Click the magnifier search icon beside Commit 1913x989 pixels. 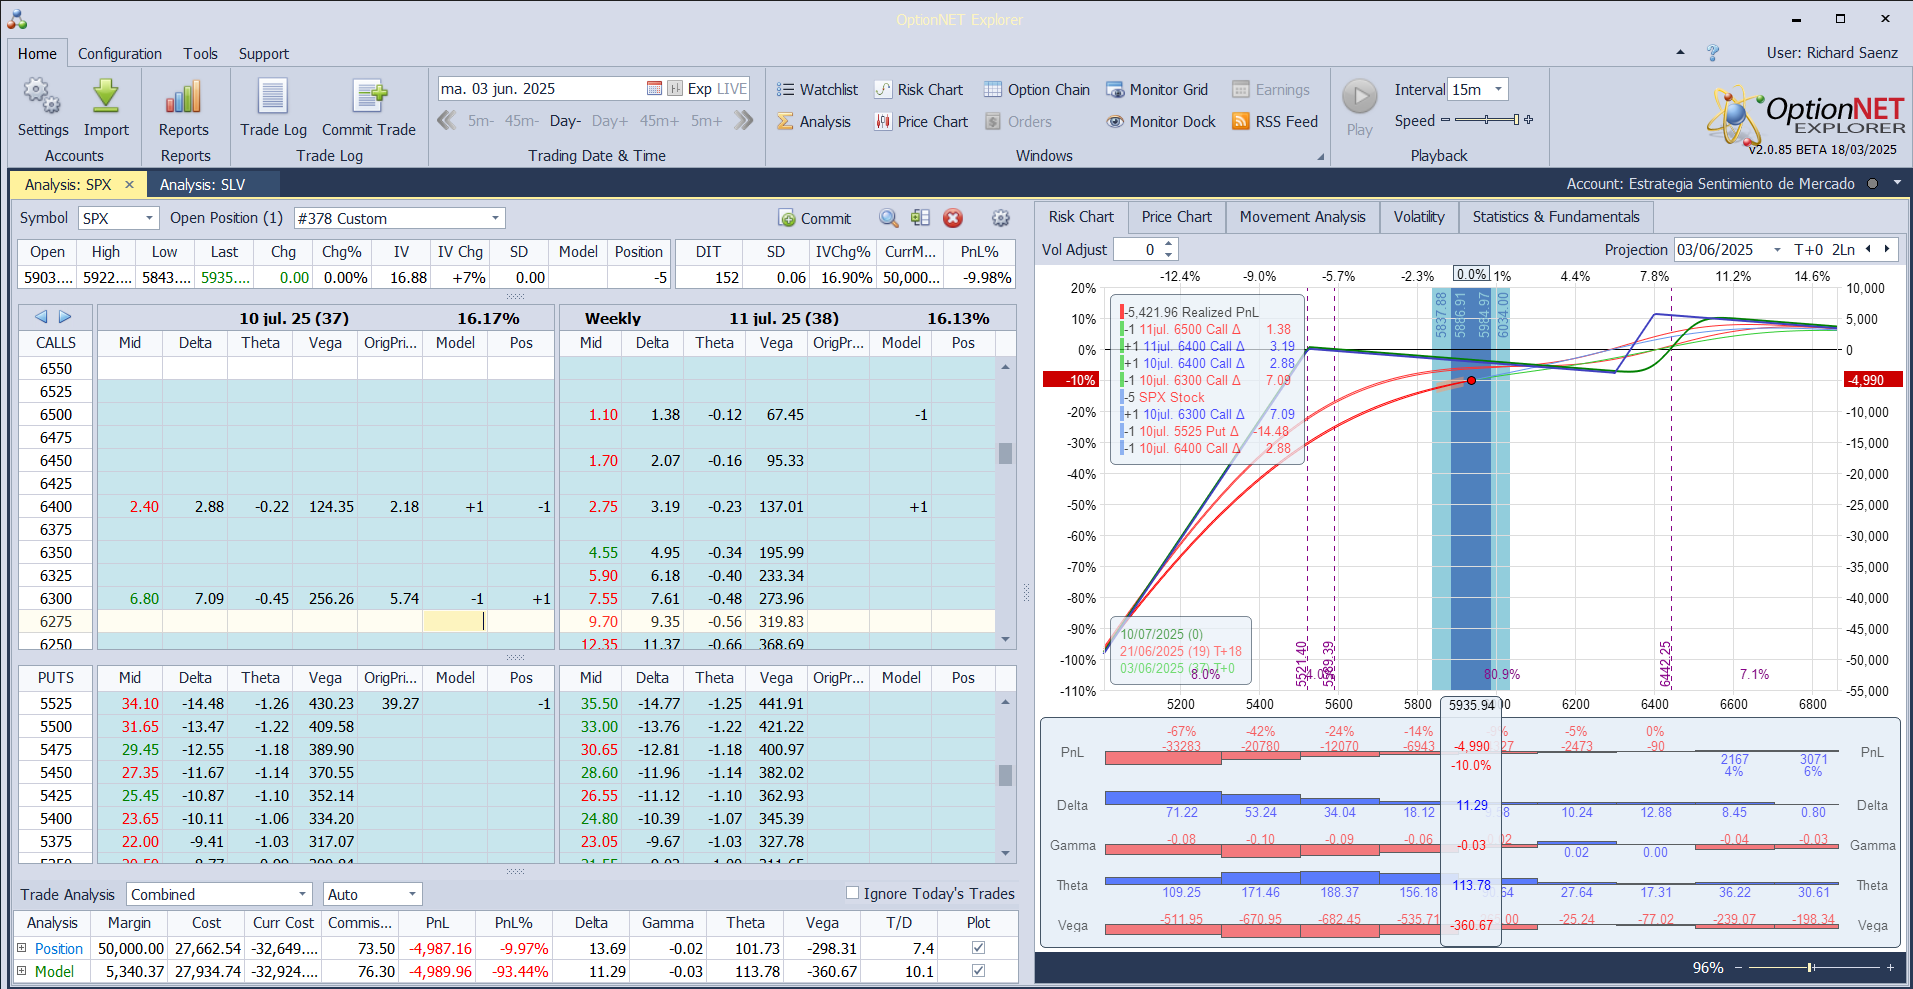pyautogui.click(x=888, y=218)
